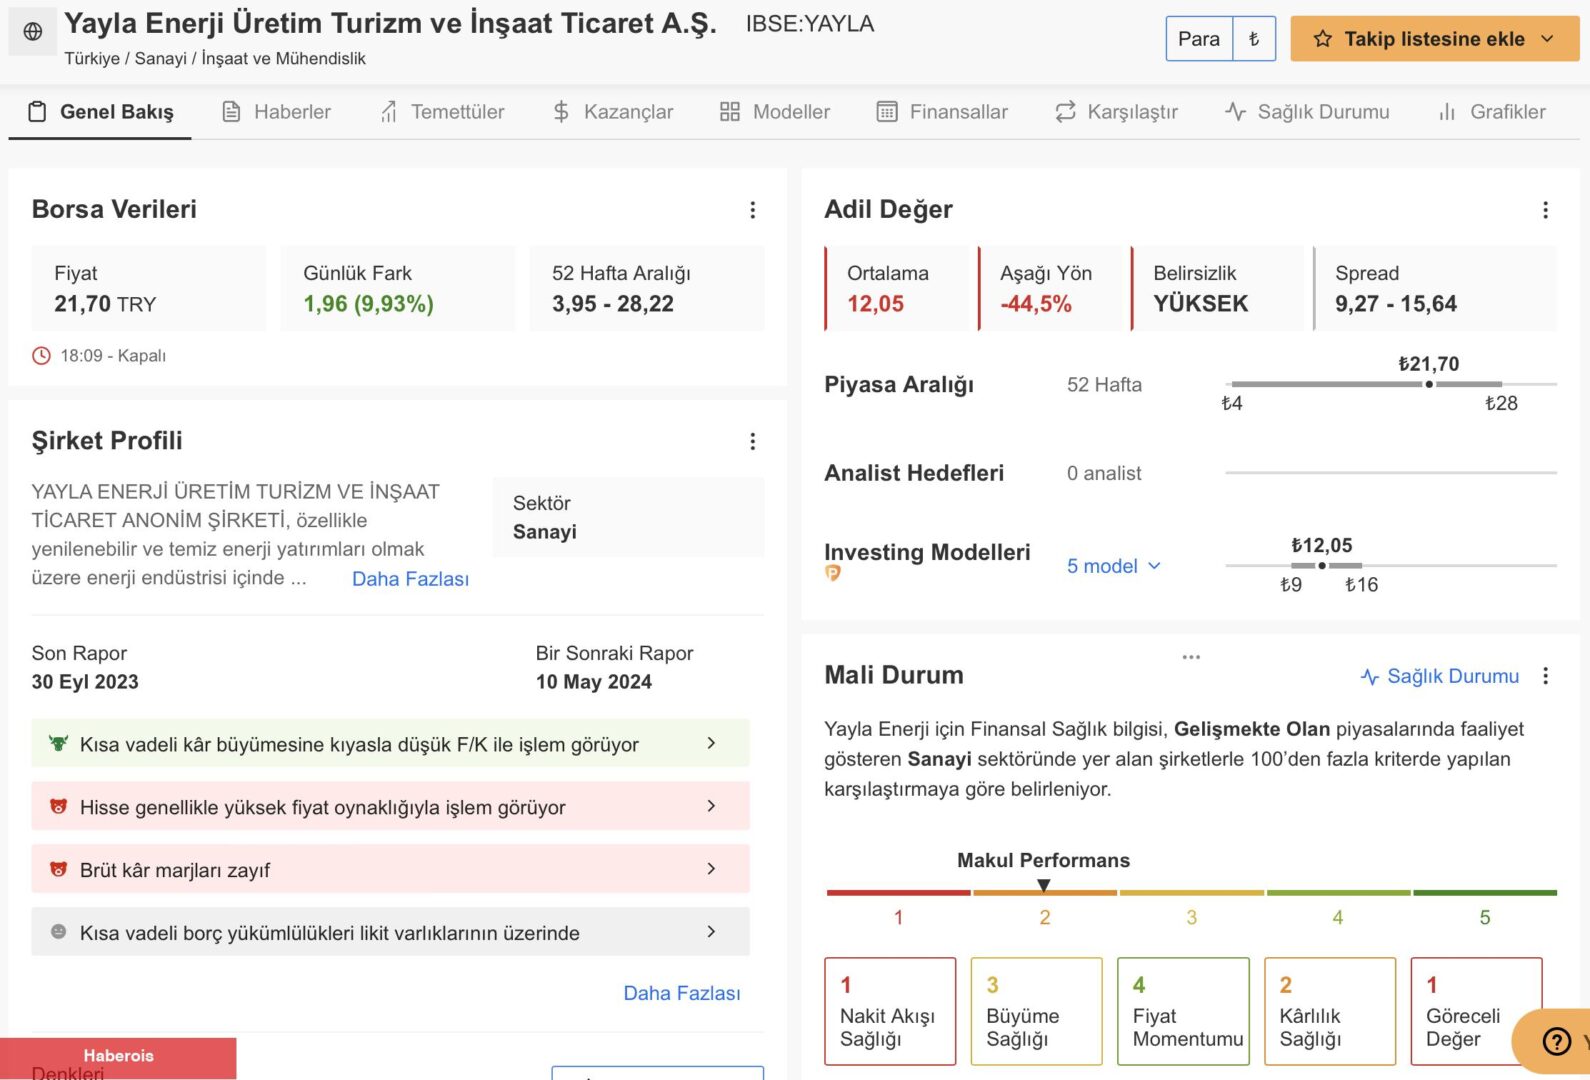Select the Para toggle option
Screen dimensions: 1590x1080
point(1199,39)
